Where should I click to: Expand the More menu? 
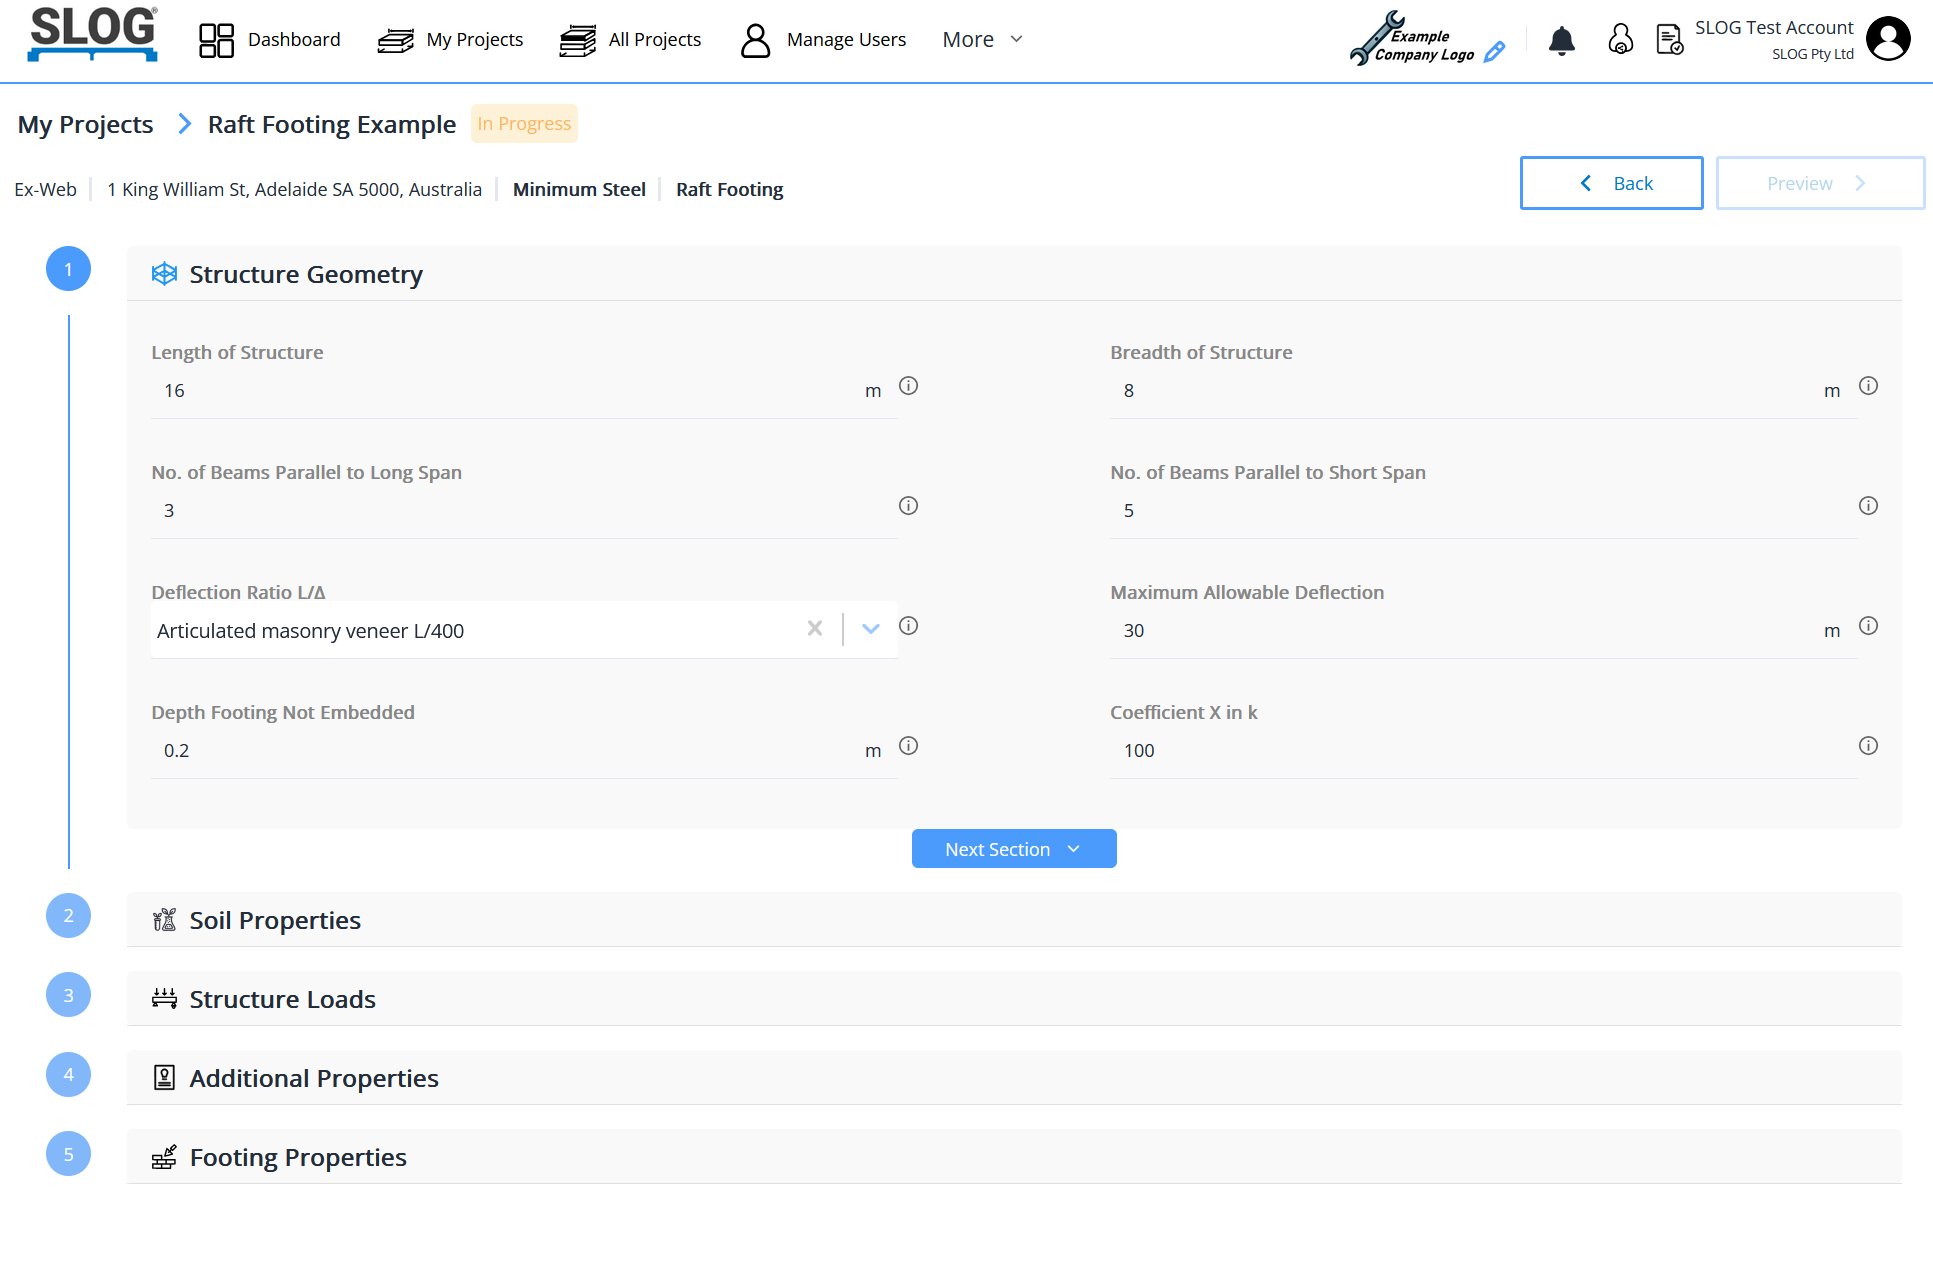982,40
